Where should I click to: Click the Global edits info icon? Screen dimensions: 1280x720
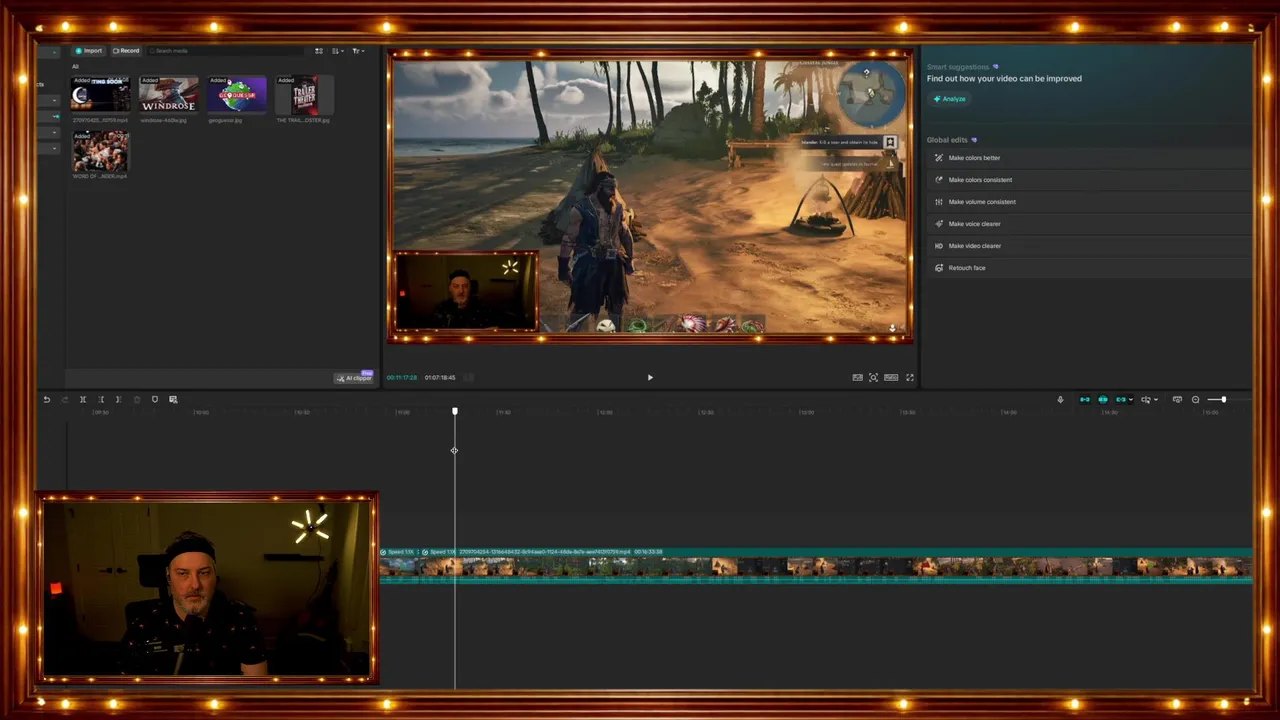pos(974,140)
